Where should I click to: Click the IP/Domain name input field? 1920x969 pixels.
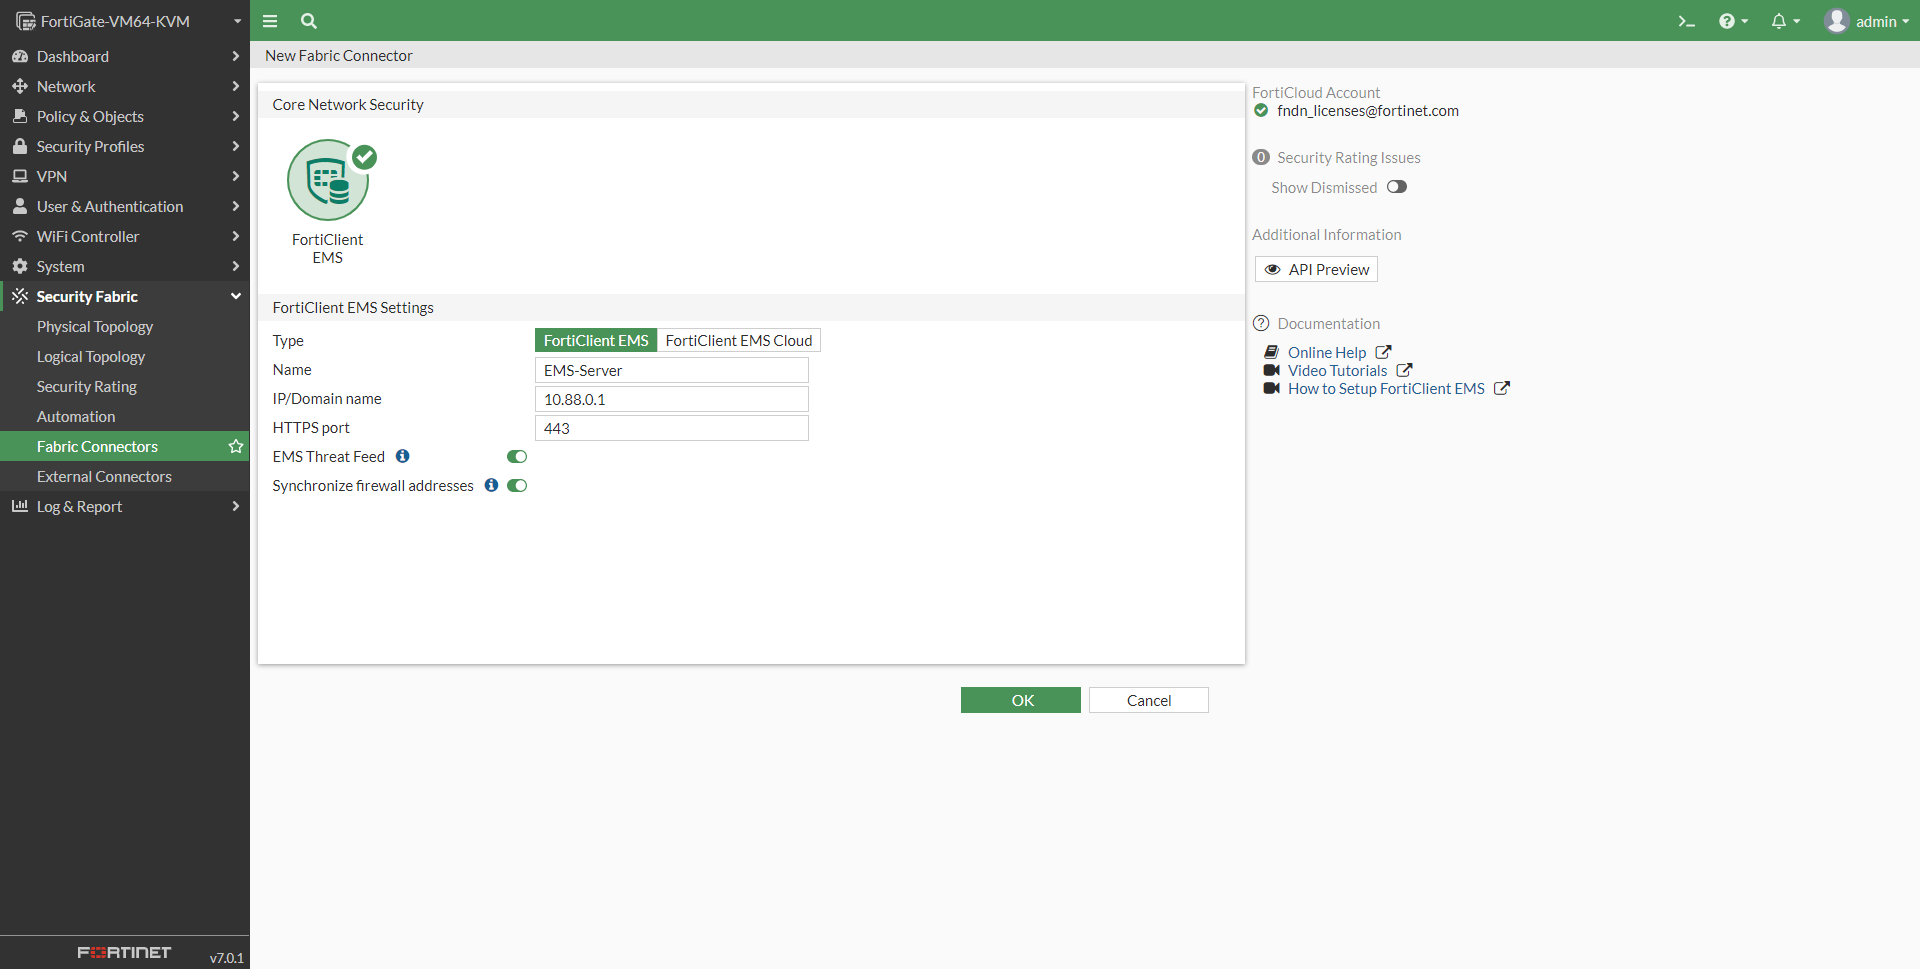pos(671,399)
